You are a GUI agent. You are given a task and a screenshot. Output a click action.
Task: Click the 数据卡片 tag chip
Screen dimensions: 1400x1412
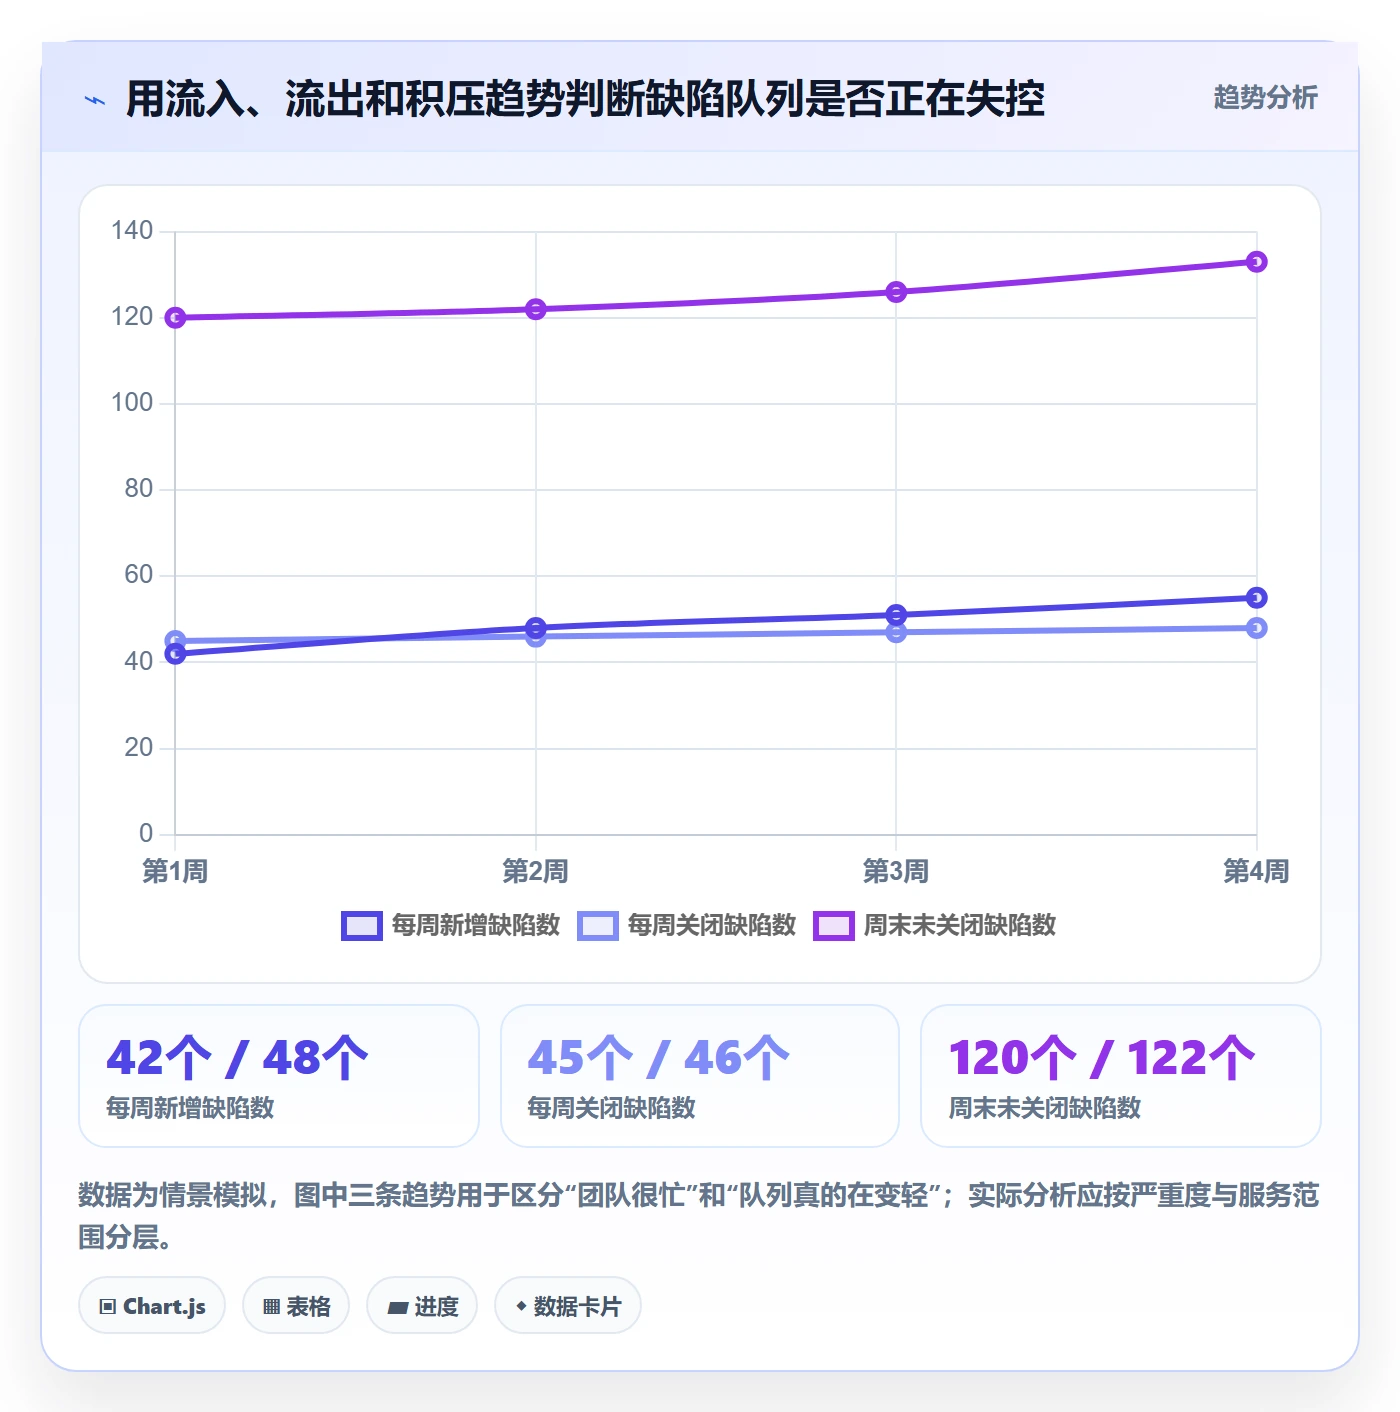coord(568,1305)
